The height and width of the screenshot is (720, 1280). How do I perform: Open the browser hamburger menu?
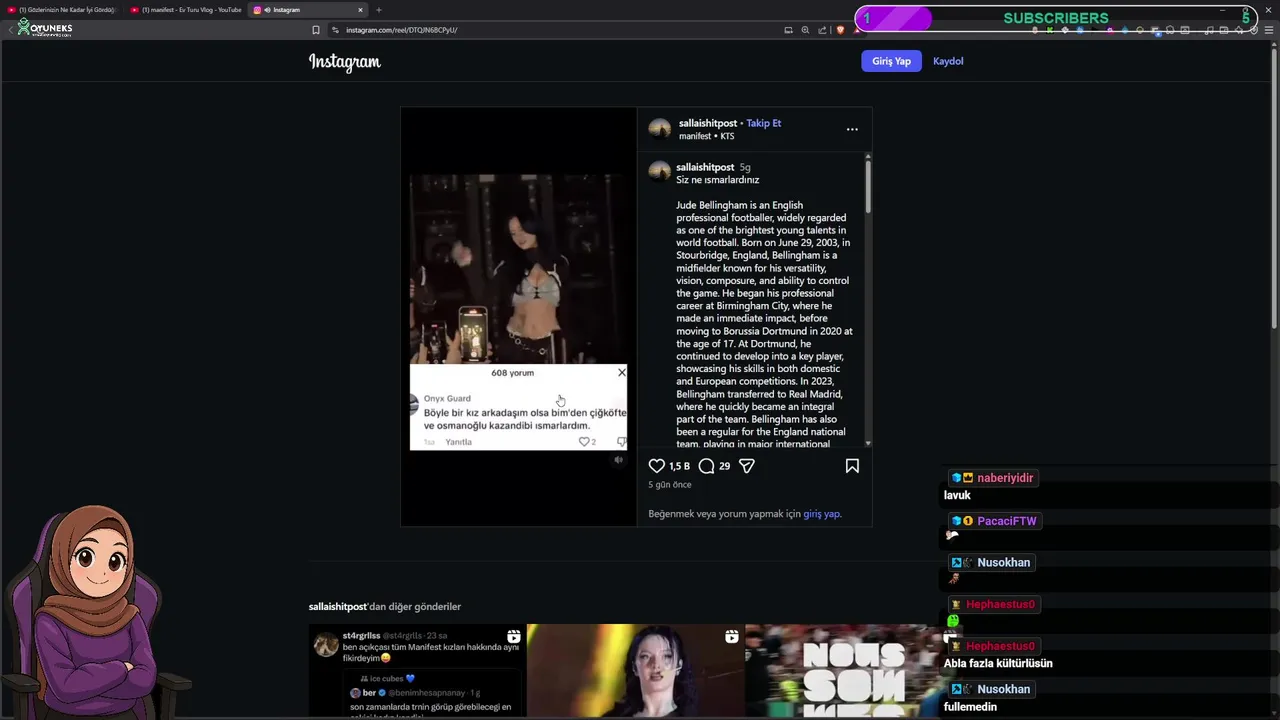point(1270,30)
